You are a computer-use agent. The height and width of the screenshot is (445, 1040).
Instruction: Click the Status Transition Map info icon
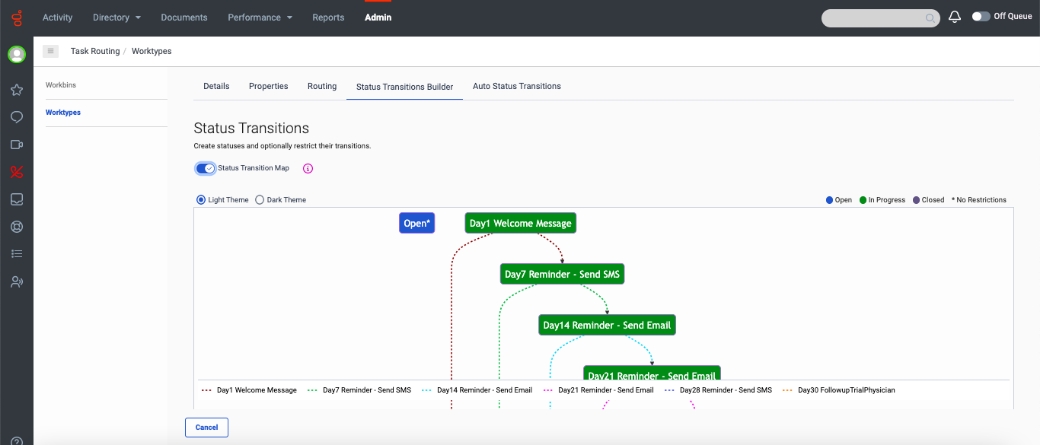point(308,168)
